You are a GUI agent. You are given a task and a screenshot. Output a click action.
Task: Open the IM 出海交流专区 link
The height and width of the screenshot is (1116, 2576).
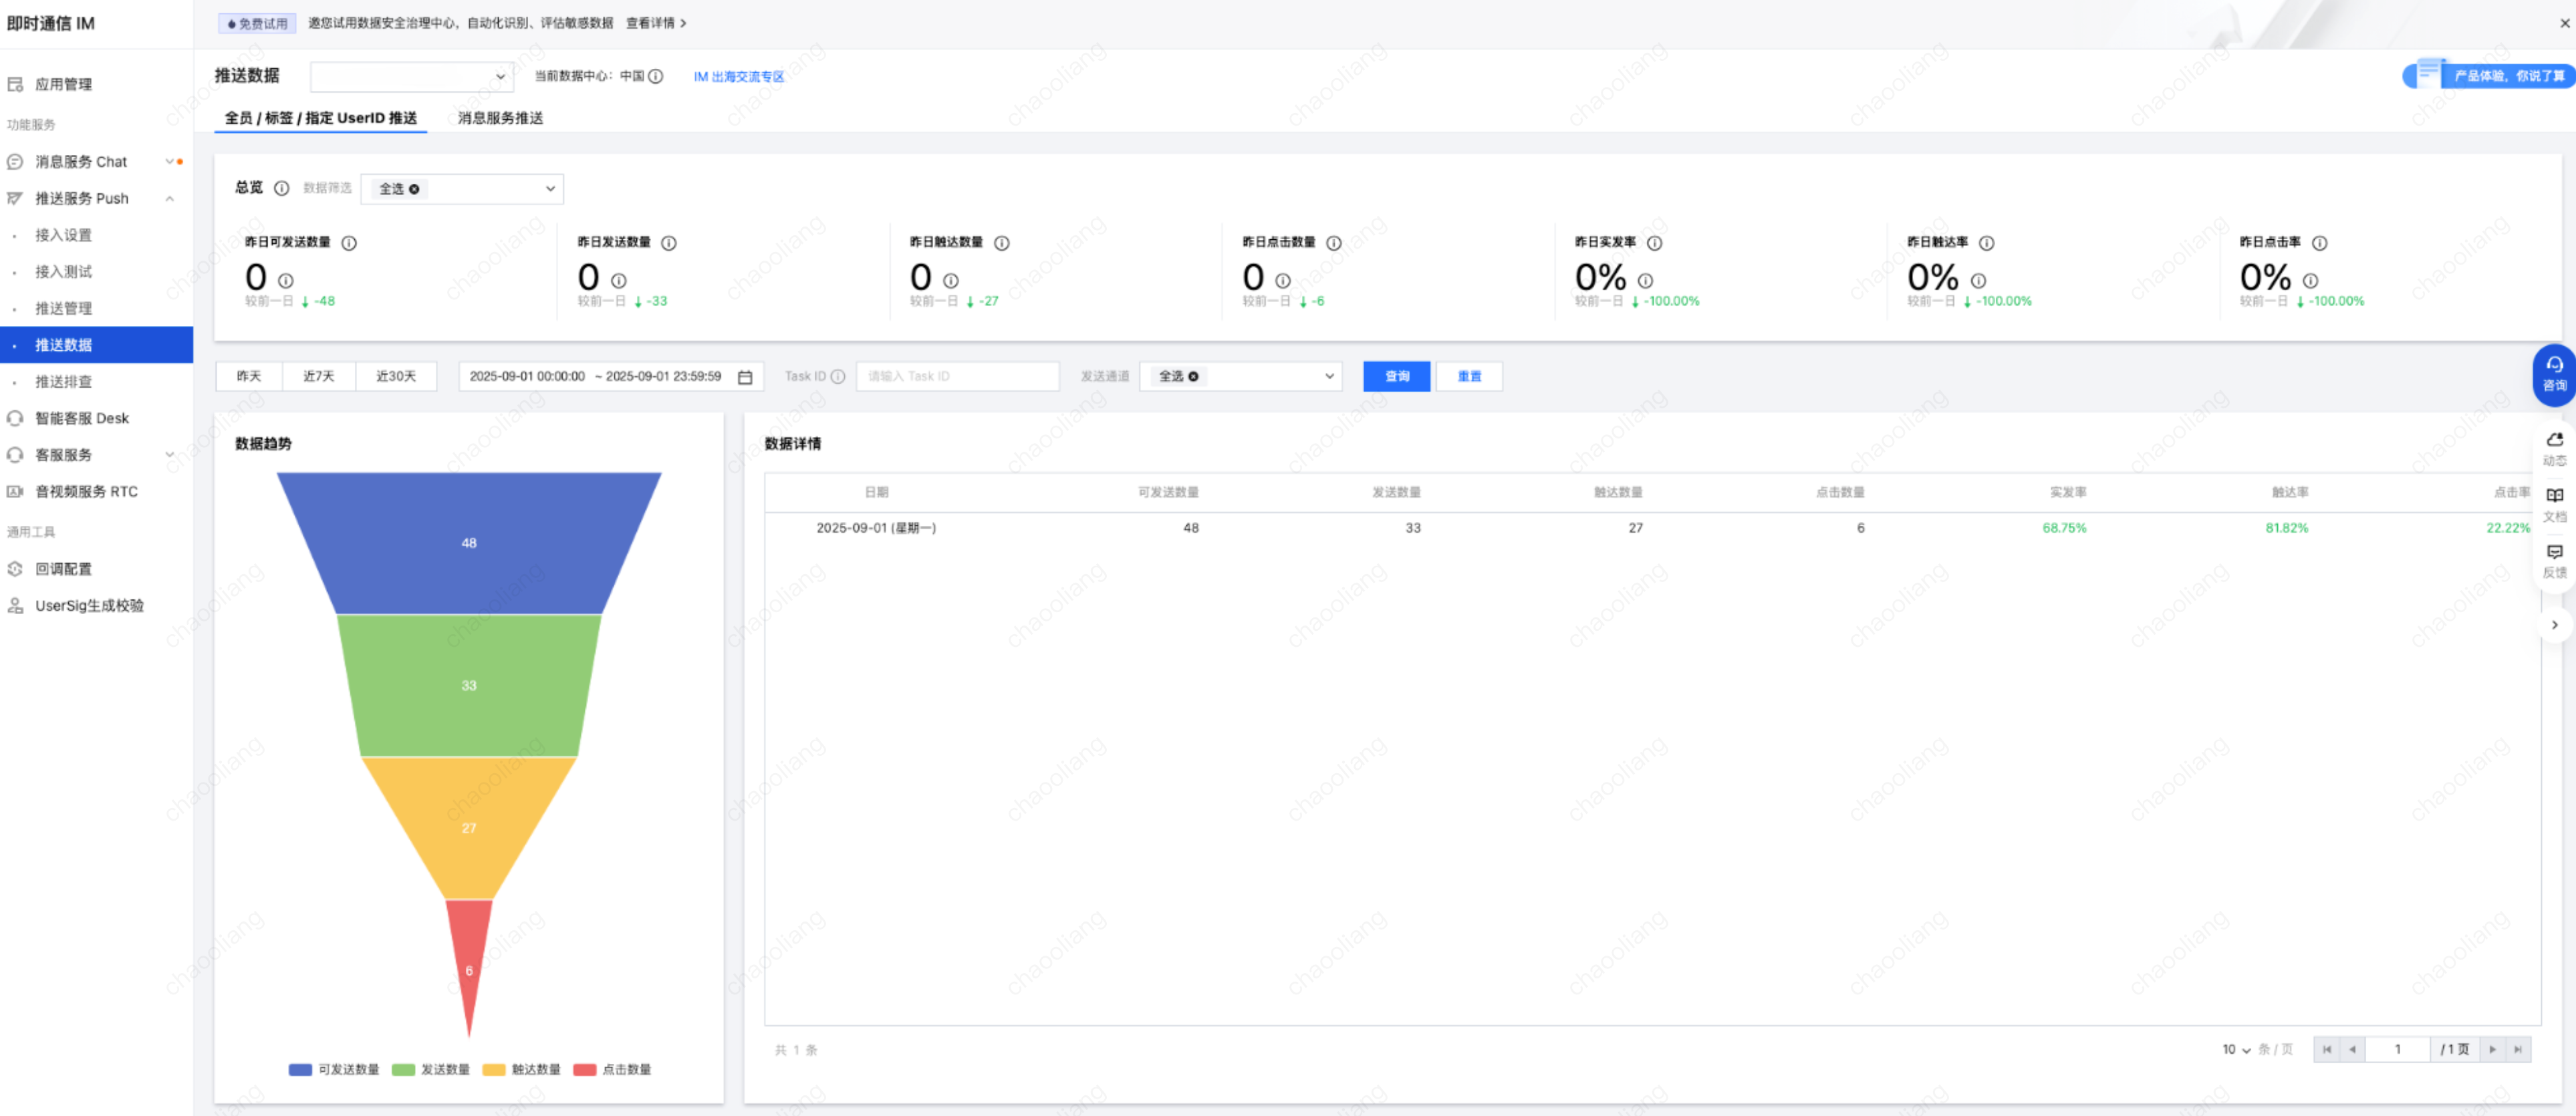[738, 77]
